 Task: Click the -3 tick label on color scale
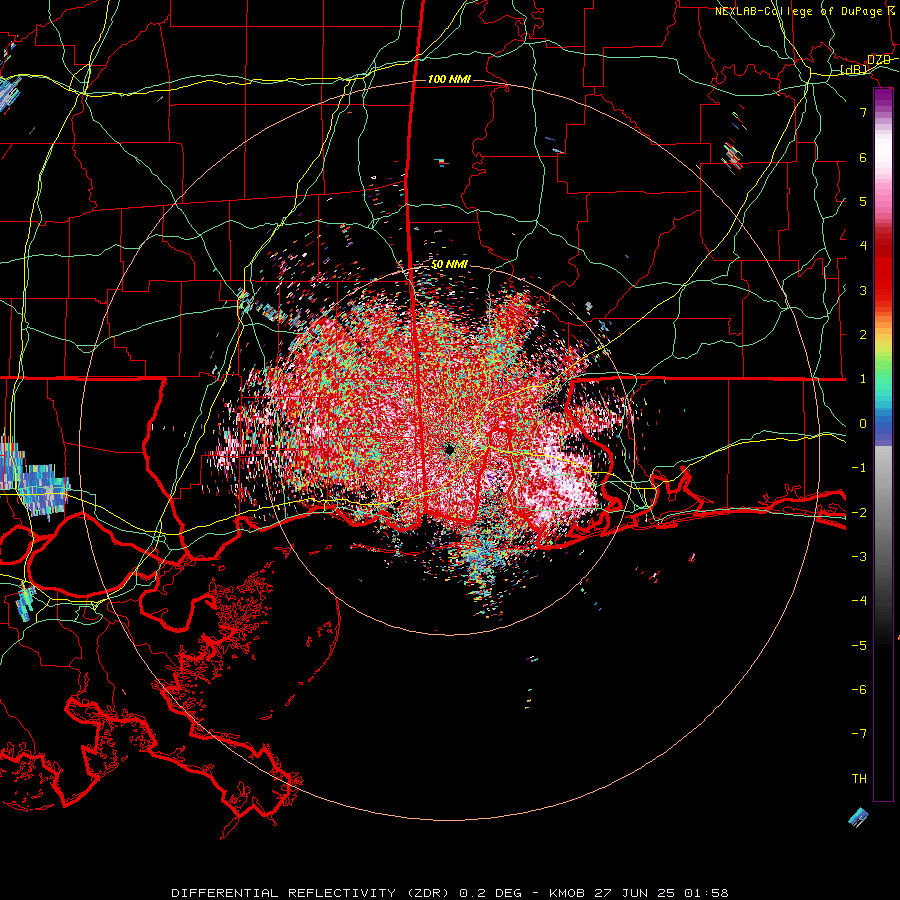coord(859,556)
